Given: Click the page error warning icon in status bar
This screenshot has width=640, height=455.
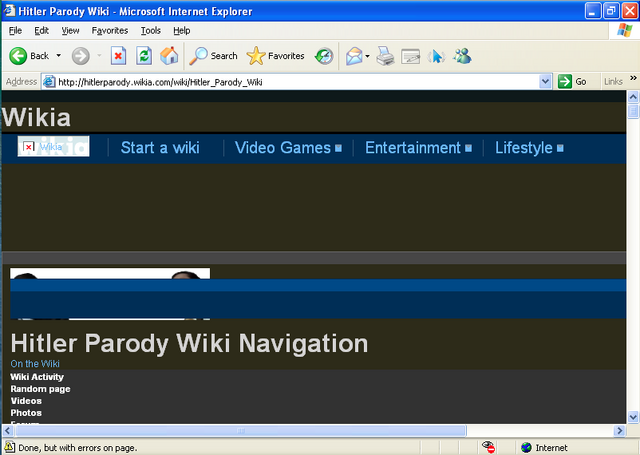Looking at the screenshot, I should (x=9, y=447).
